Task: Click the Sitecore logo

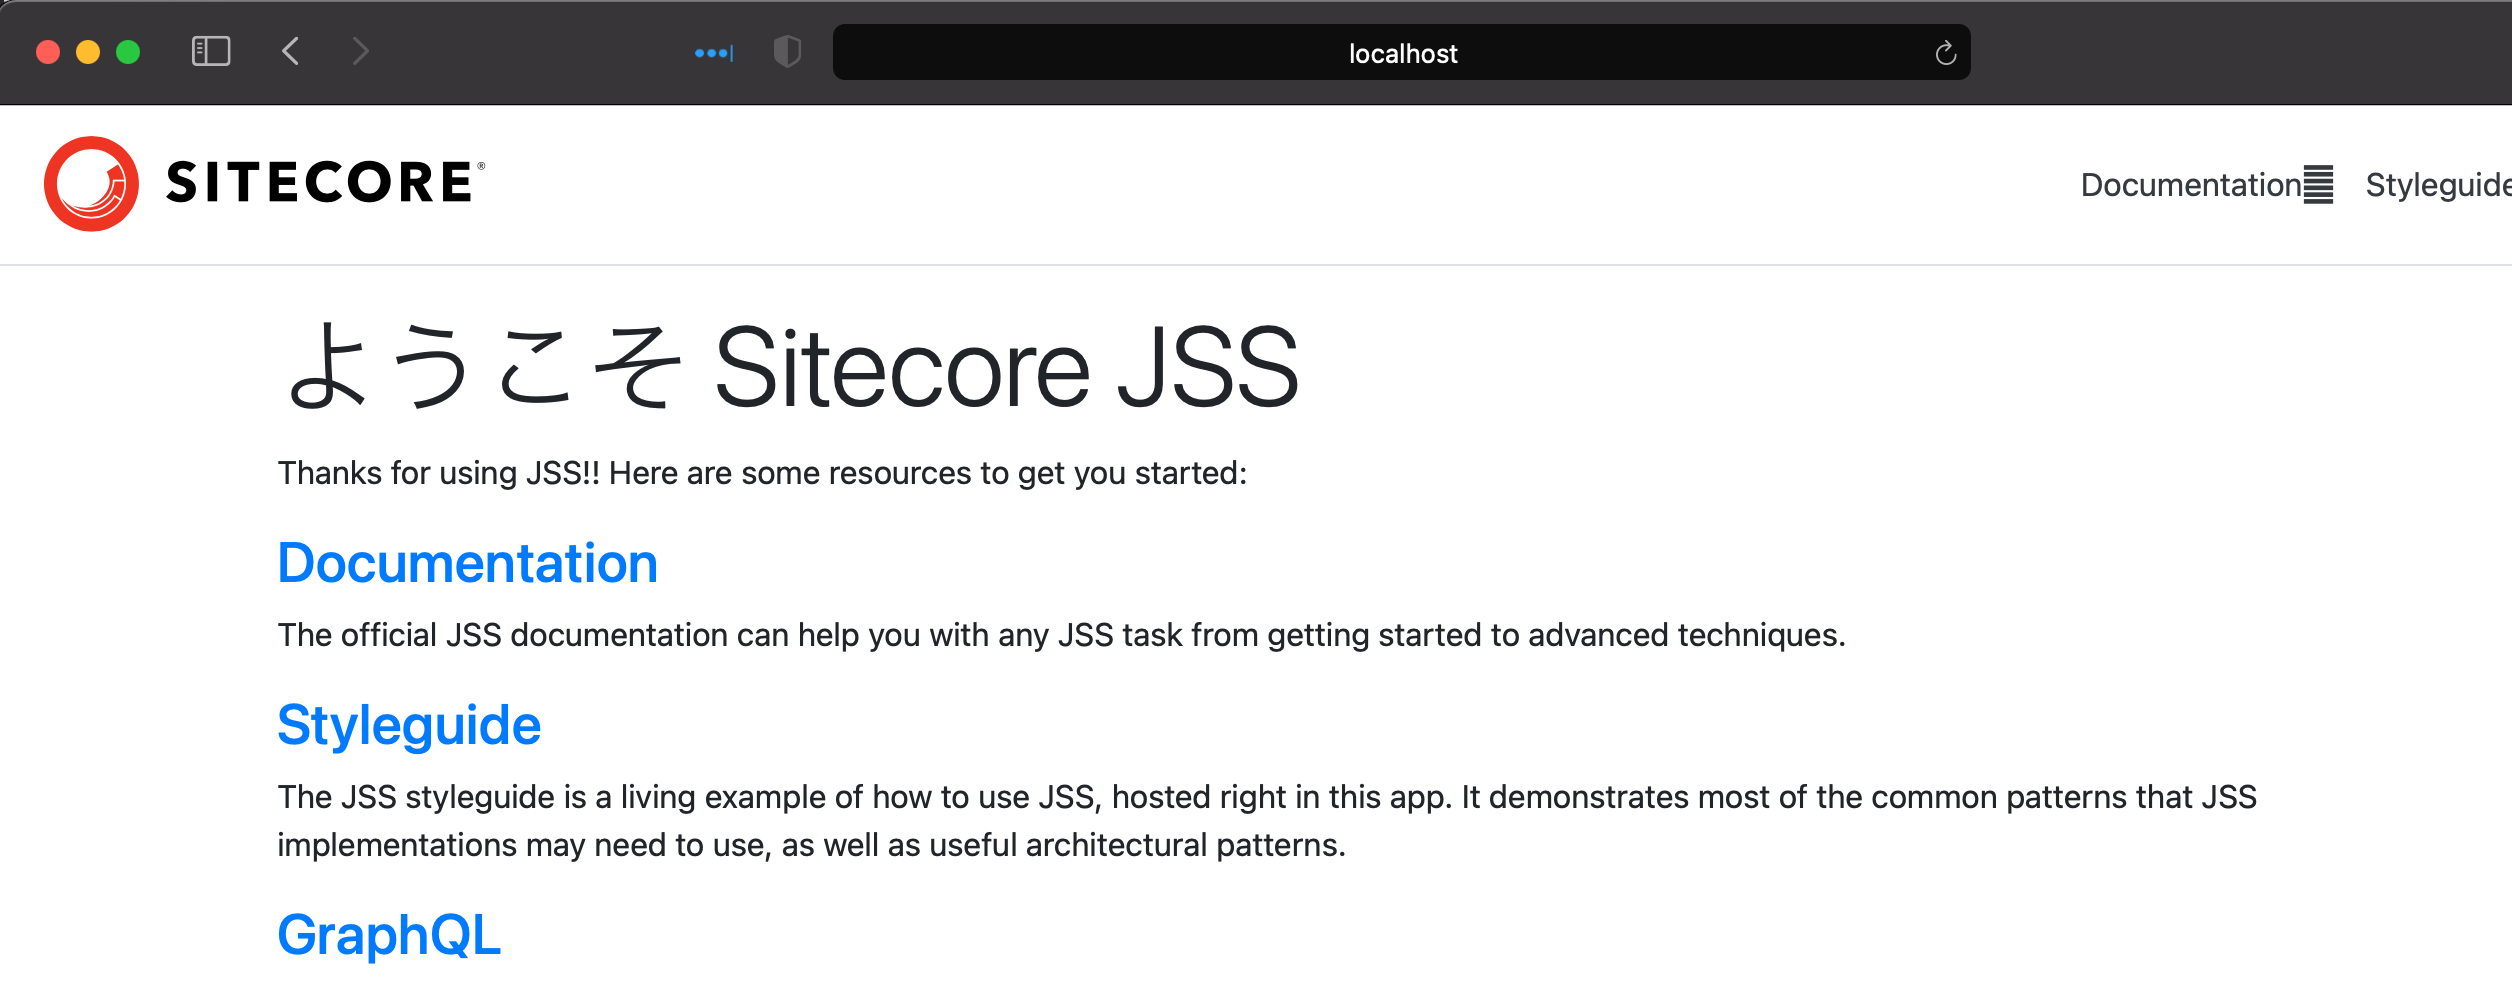Action: point(265,184)
